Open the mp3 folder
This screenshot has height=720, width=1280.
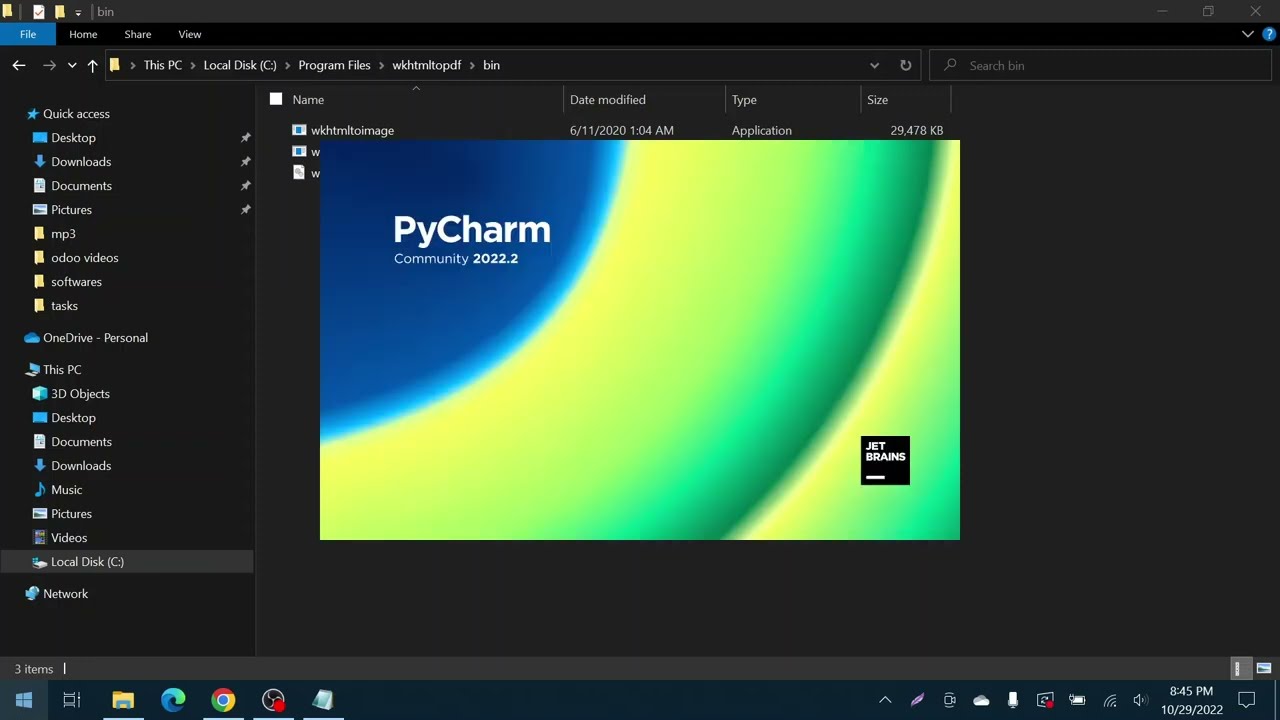click(63, 234)
